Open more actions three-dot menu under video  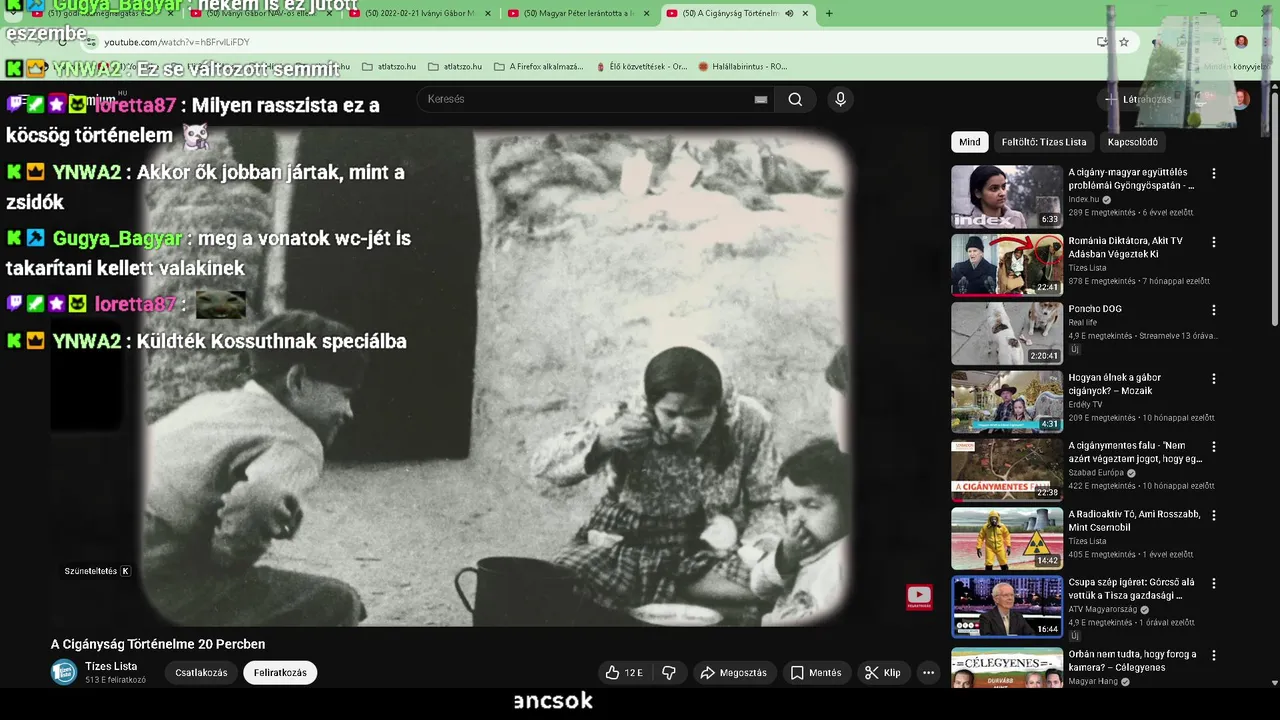[x=928, y=673]
